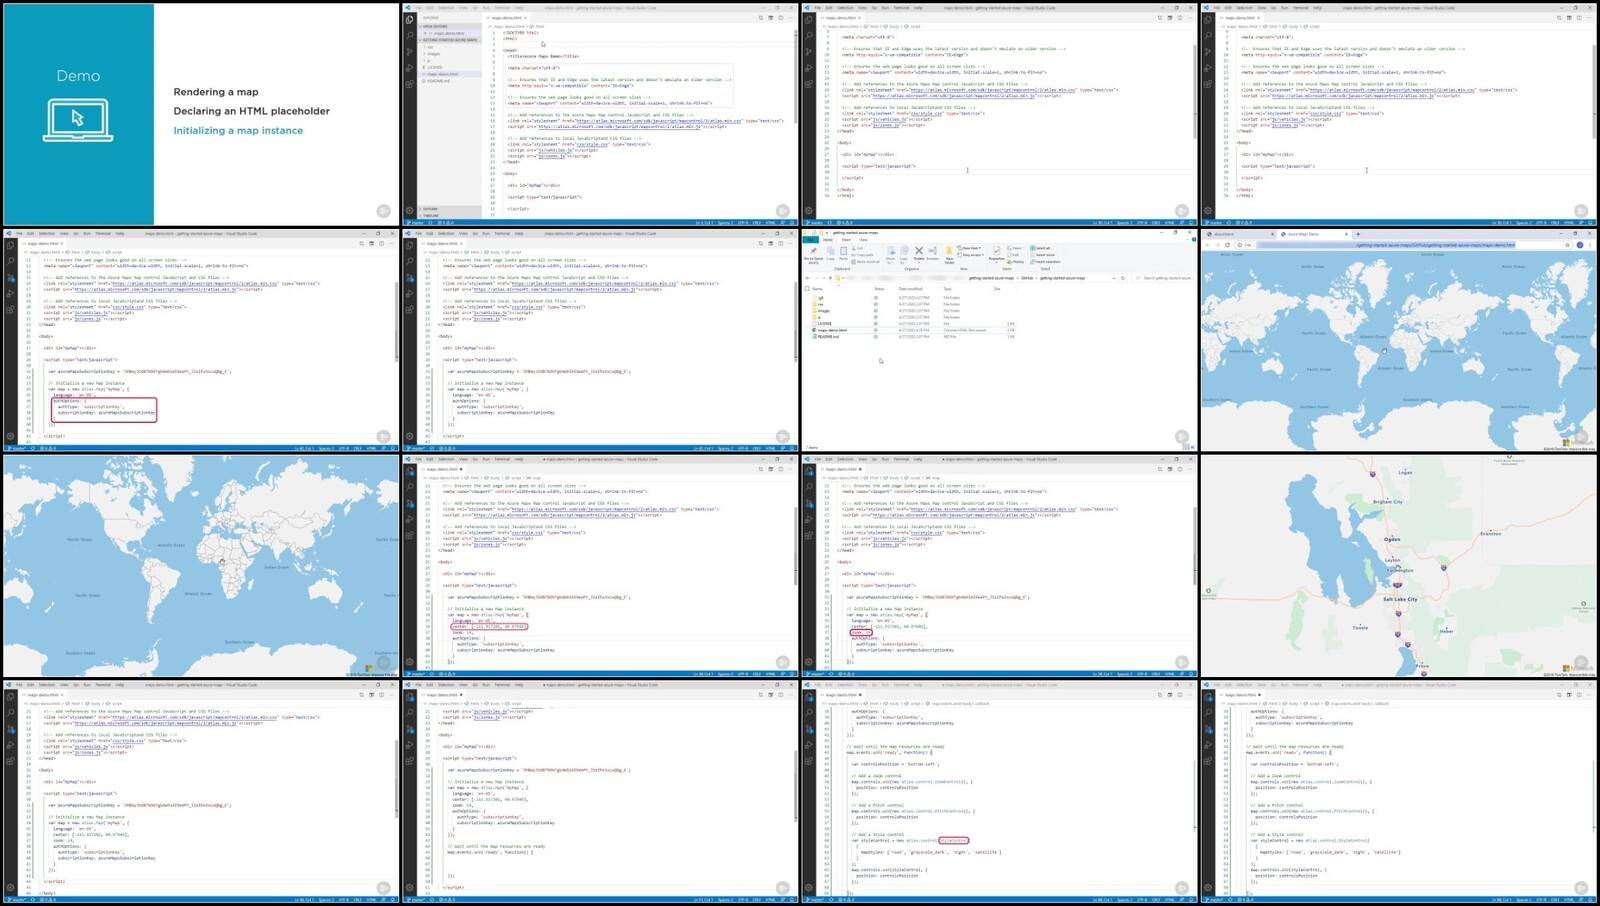1600x906 pixels.
Task: Click the bookmark star in Chrome address bar
Action: click(1567, 245)
